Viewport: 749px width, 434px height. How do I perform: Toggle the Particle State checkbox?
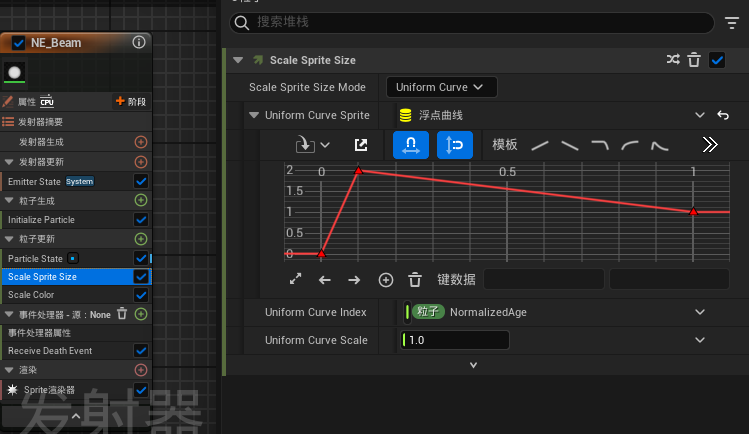click(x=141, y=258)
